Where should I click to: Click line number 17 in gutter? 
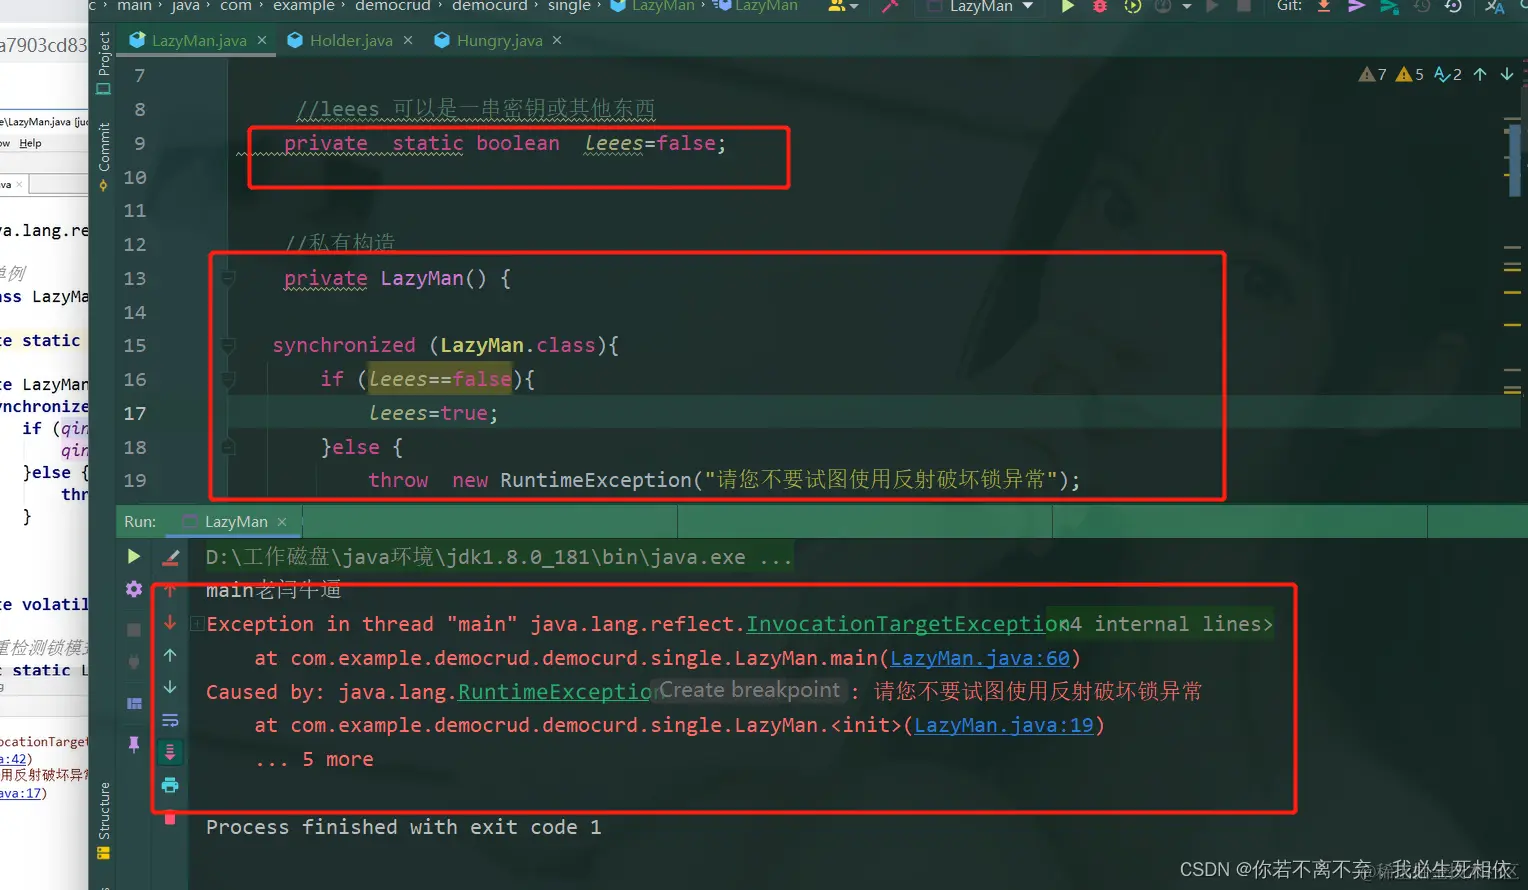pos(135,413)
